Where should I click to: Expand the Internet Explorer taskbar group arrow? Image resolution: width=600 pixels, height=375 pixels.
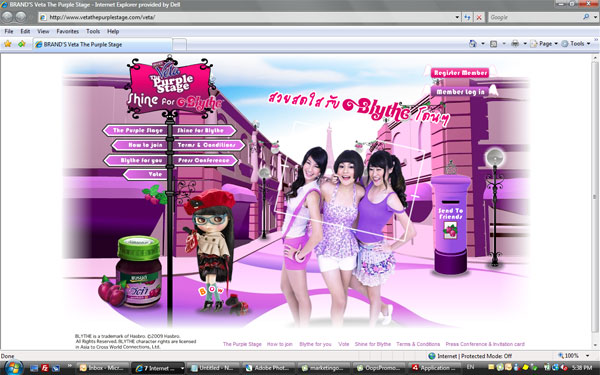pos(182,368)
